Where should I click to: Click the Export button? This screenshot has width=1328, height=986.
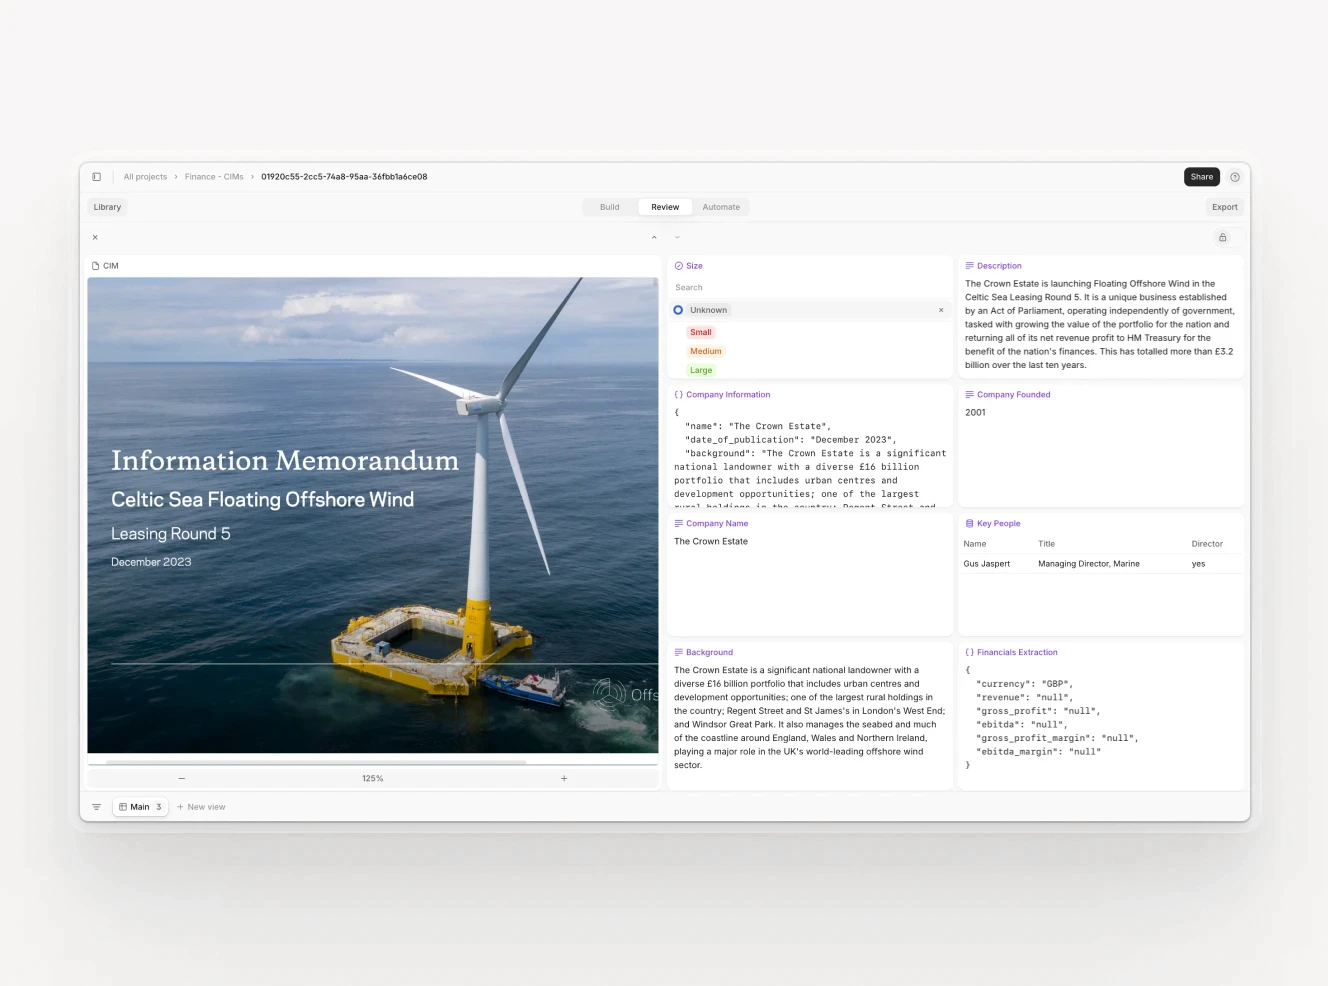pyautogui.click(x=1225, y=207)
